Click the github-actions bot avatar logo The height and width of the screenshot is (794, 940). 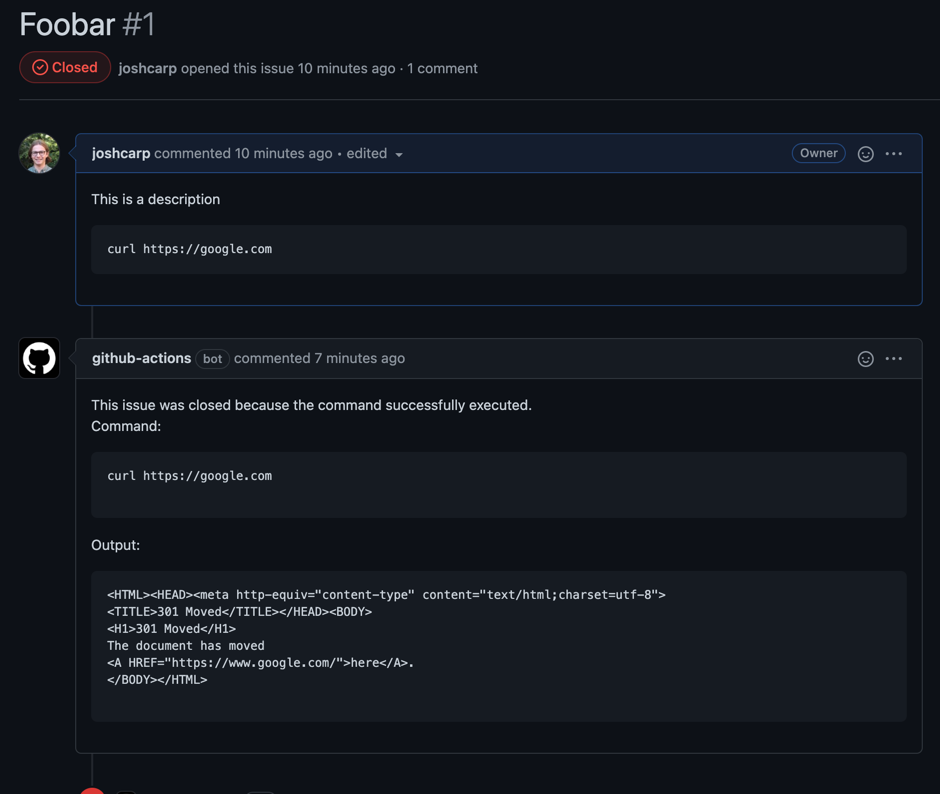(39, 358)
